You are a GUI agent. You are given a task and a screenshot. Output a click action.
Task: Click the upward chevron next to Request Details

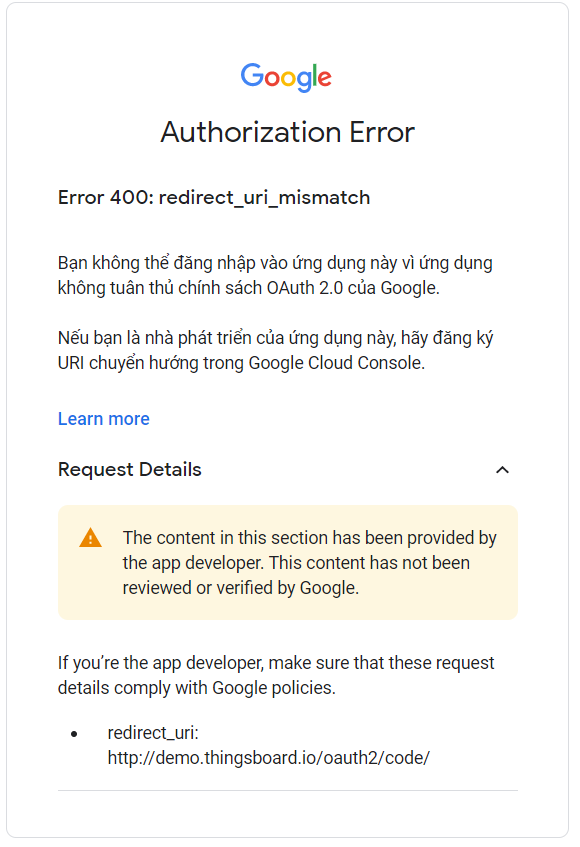pyautogui.click(x=504, y=469)
